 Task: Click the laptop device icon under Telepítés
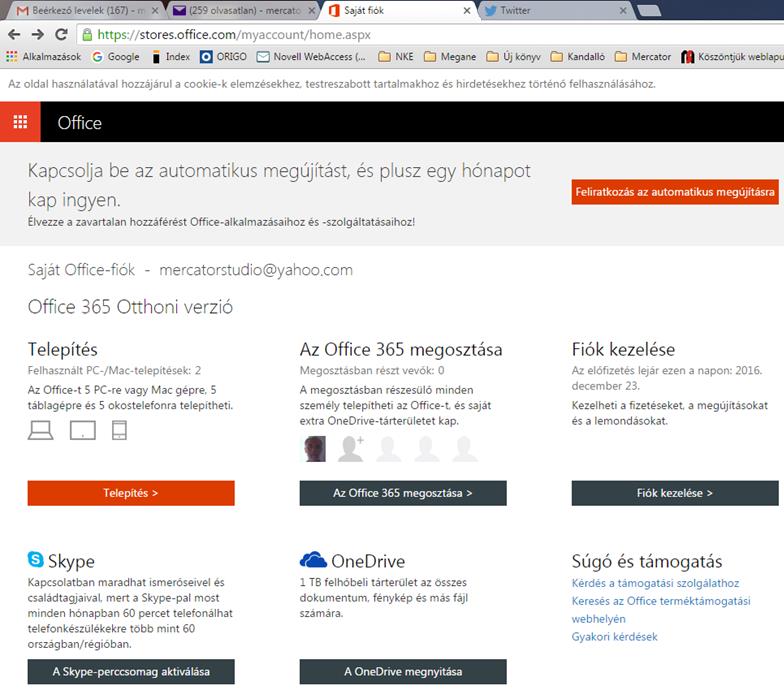(x=40, y=430)
